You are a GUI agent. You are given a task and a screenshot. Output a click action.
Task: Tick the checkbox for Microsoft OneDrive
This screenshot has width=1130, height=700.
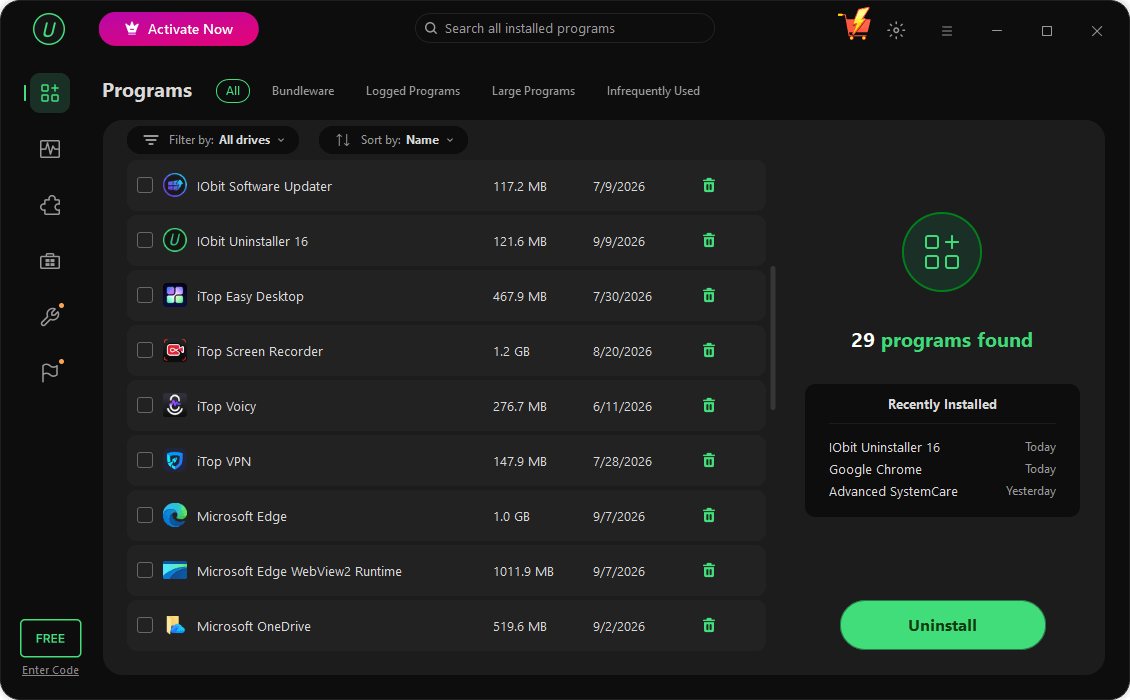coord(145,625)
